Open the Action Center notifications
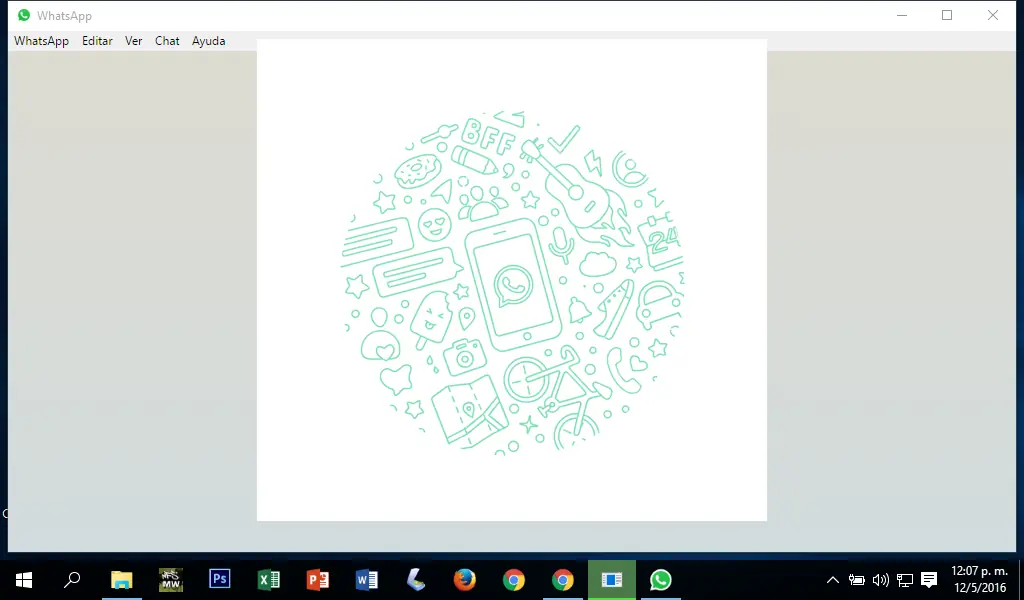1024x600 pixels. tap(929, 580)
